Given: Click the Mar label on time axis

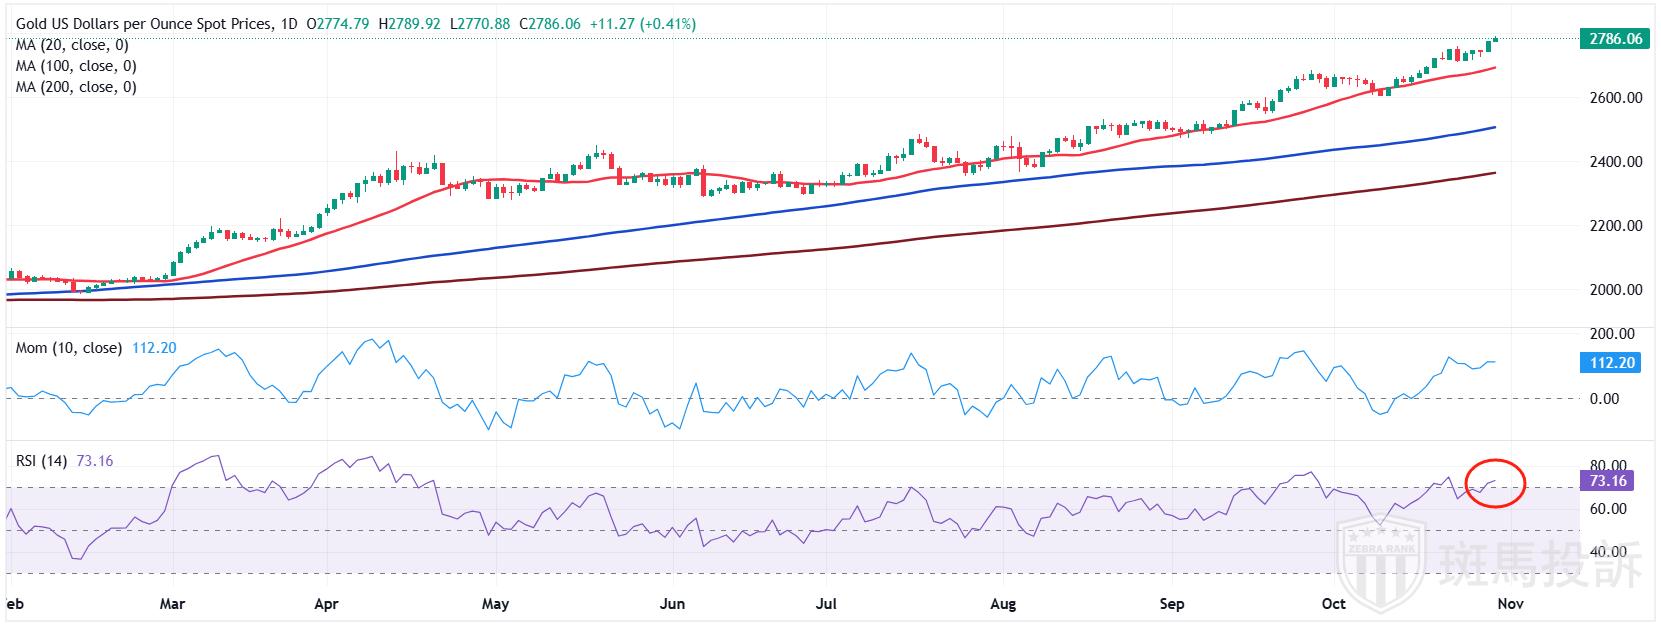Looking at the screenshot, I should [x=172, y=604].
